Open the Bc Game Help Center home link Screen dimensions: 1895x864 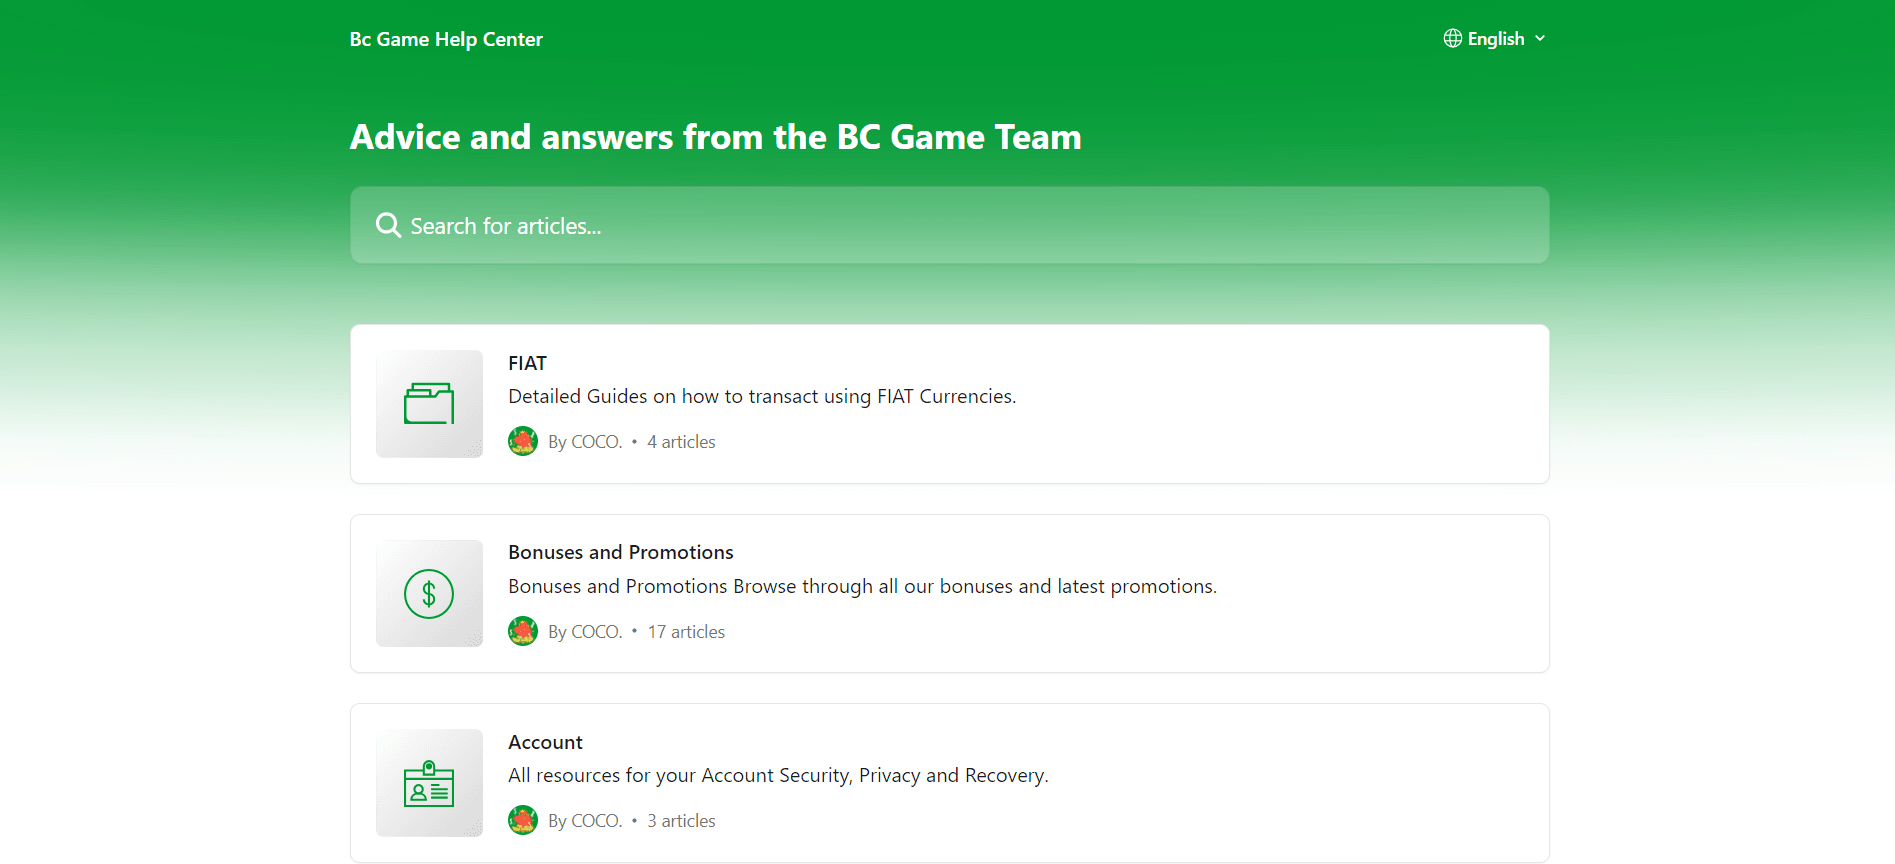point(445,39)
